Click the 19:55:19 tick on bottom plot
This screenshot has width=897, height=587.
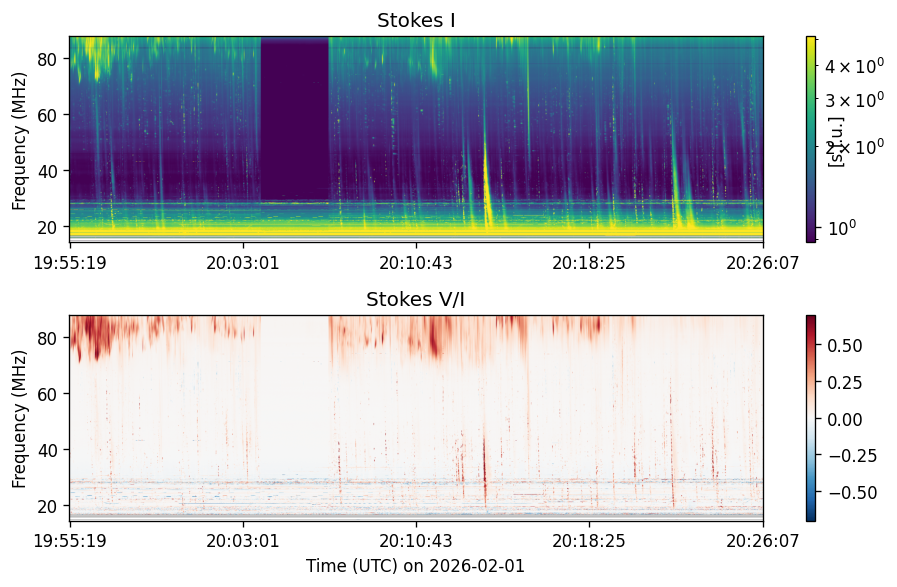(70, 541)
